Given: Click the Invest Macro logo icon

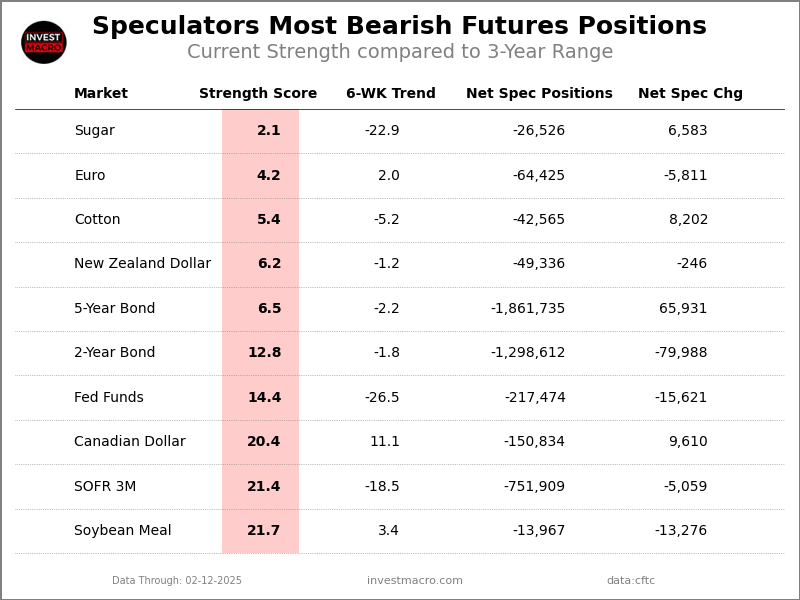Looking at the screenshot, I should [x=44, y=43].
